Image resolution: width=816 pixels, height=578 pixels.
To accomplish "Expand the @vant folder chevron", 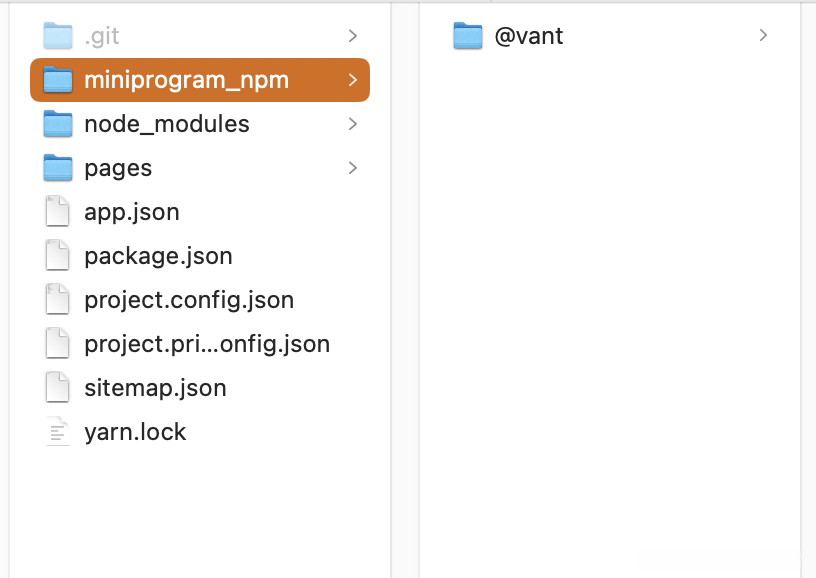I will point(763,36).
